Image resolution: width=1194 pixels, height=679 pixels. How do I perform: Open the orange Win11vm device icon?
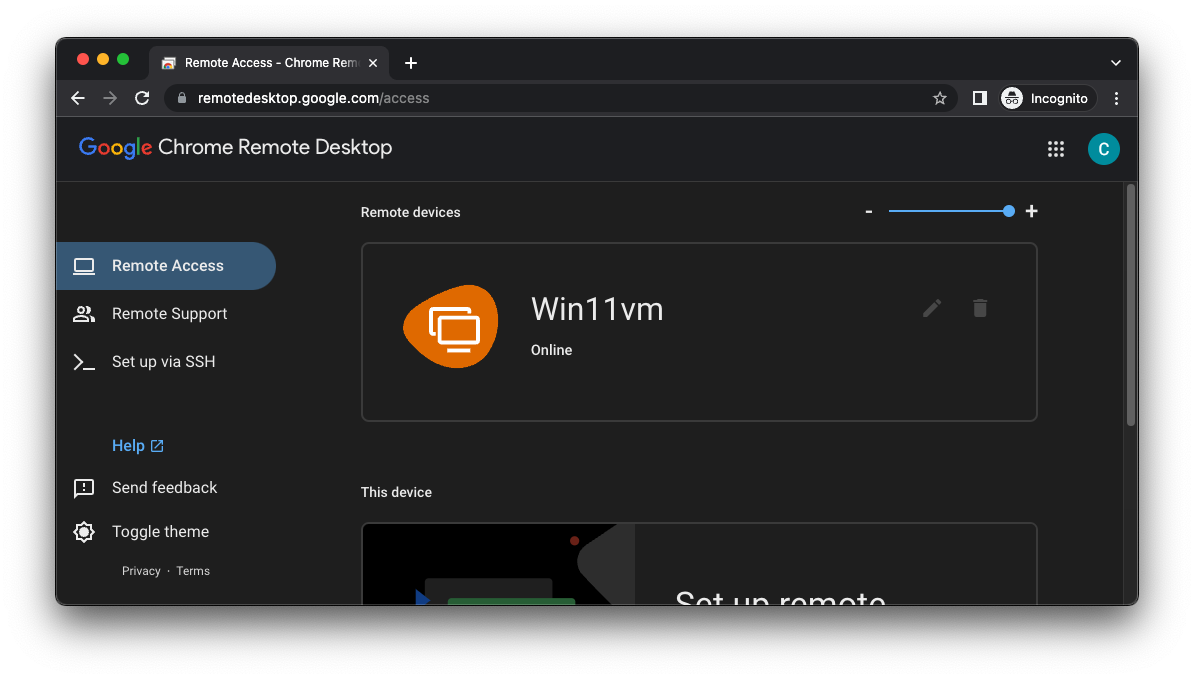(x=451, y=327)
